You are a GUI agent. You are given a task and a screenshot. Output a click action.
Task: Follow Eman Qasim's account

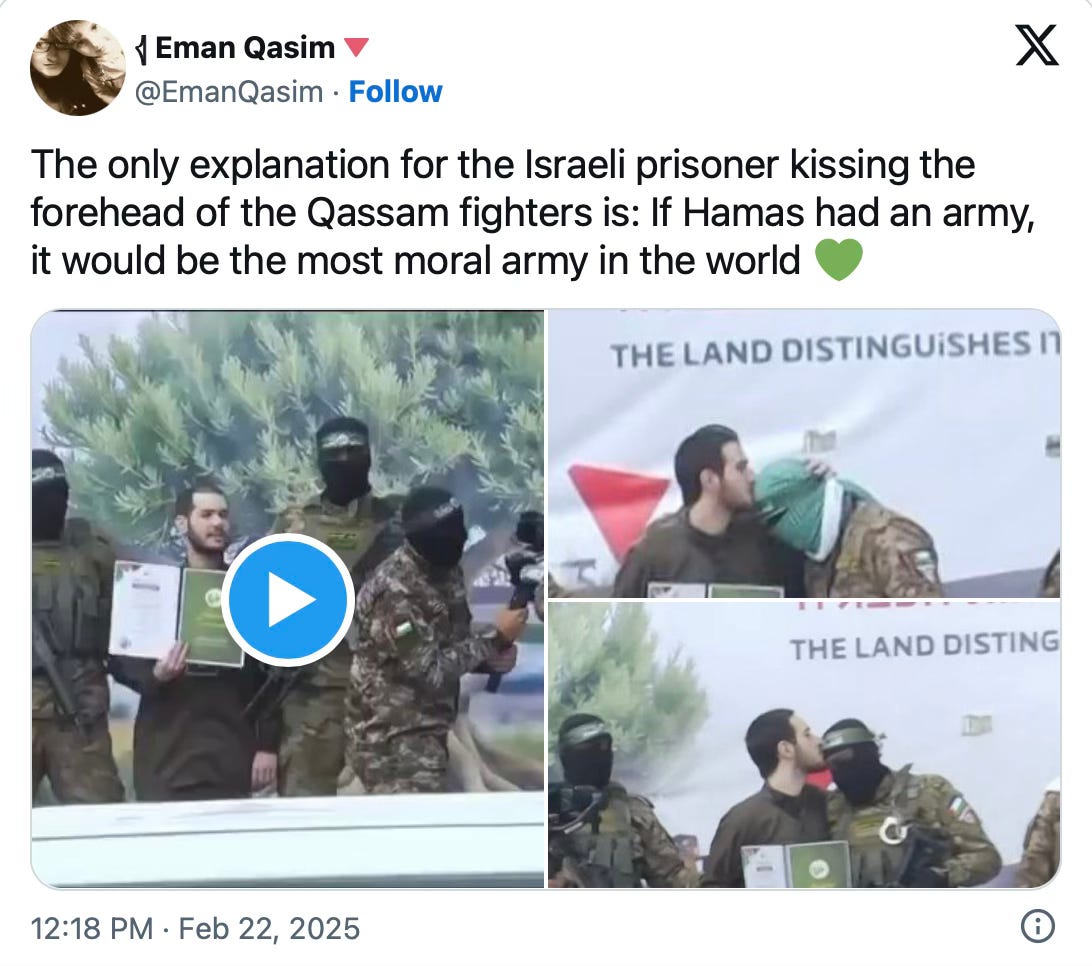tap(395, 92)
